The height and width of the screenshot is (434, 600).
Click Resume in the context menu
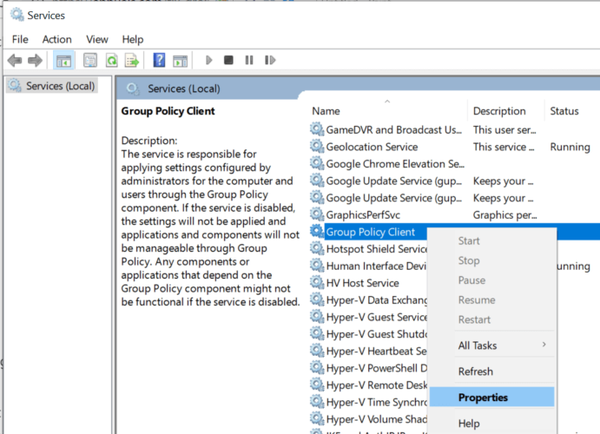point(492,300)
